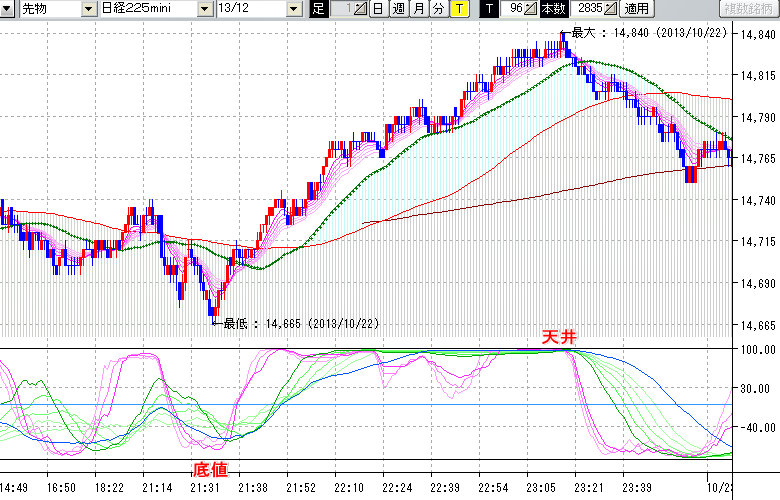Open the 13/12 contract month dropdown
780x500 pixels.
[x=294, y=8]
